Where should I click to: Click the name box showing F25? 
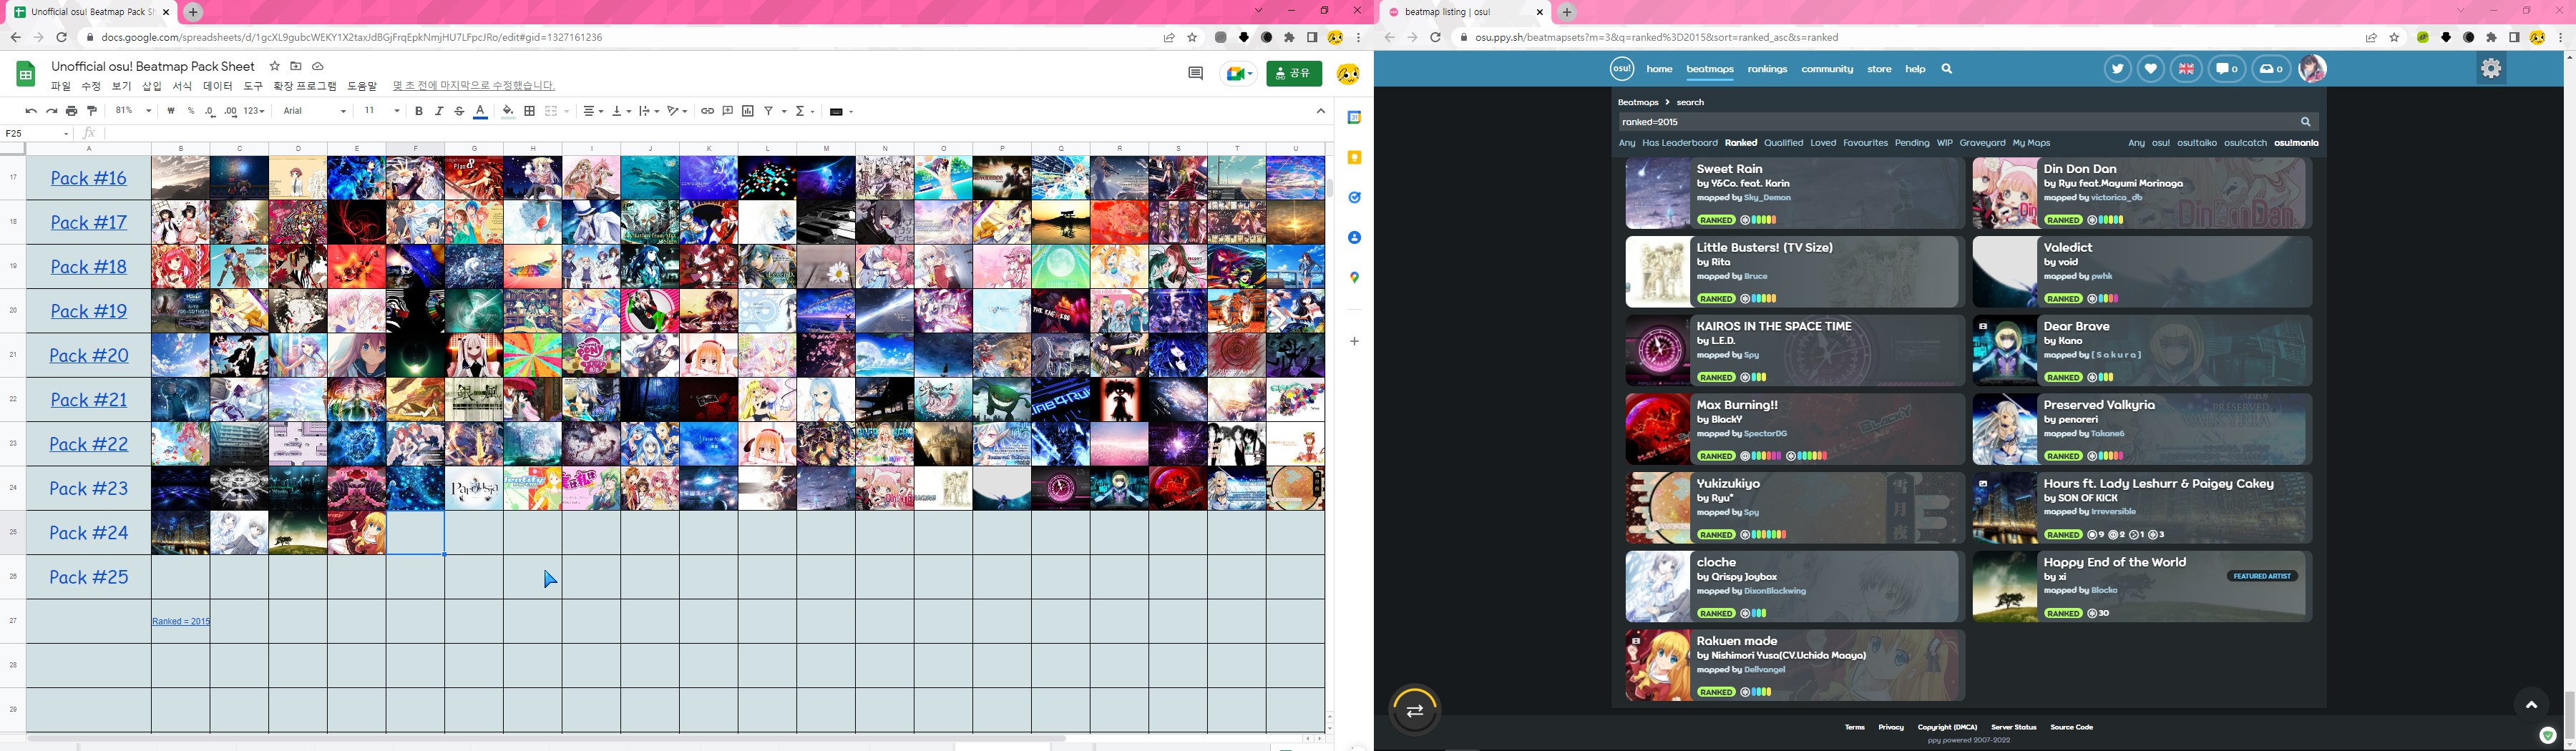point(37,133)
